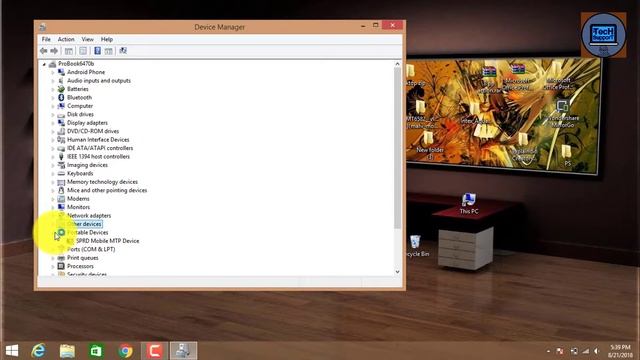Image resolution: width=640 pixels, height=360 pixels.
Task: Collapse the ProBook6470b root node
Action: tap(44, 64)
